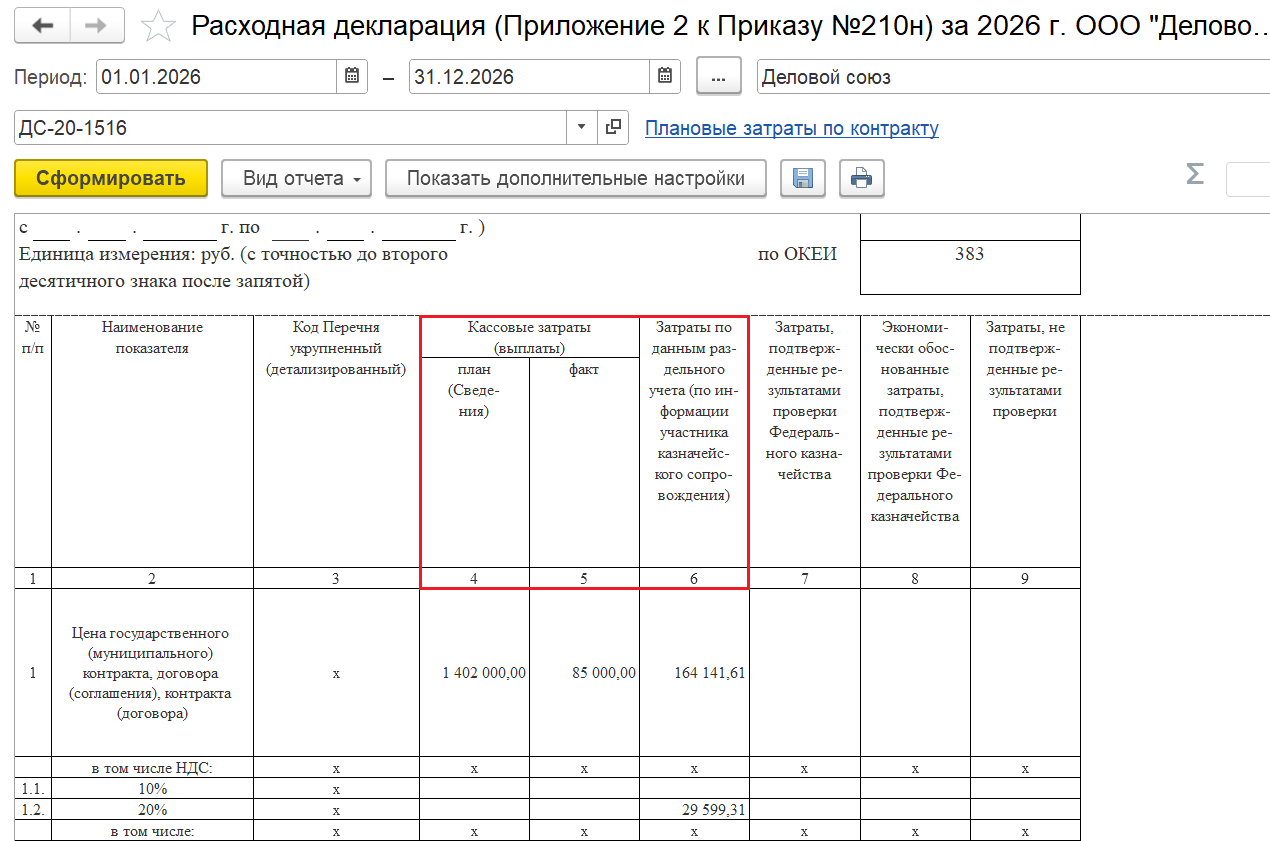Go forward with the right arrow button
This screenshot has height=841, width=1270.
(97, 26)
